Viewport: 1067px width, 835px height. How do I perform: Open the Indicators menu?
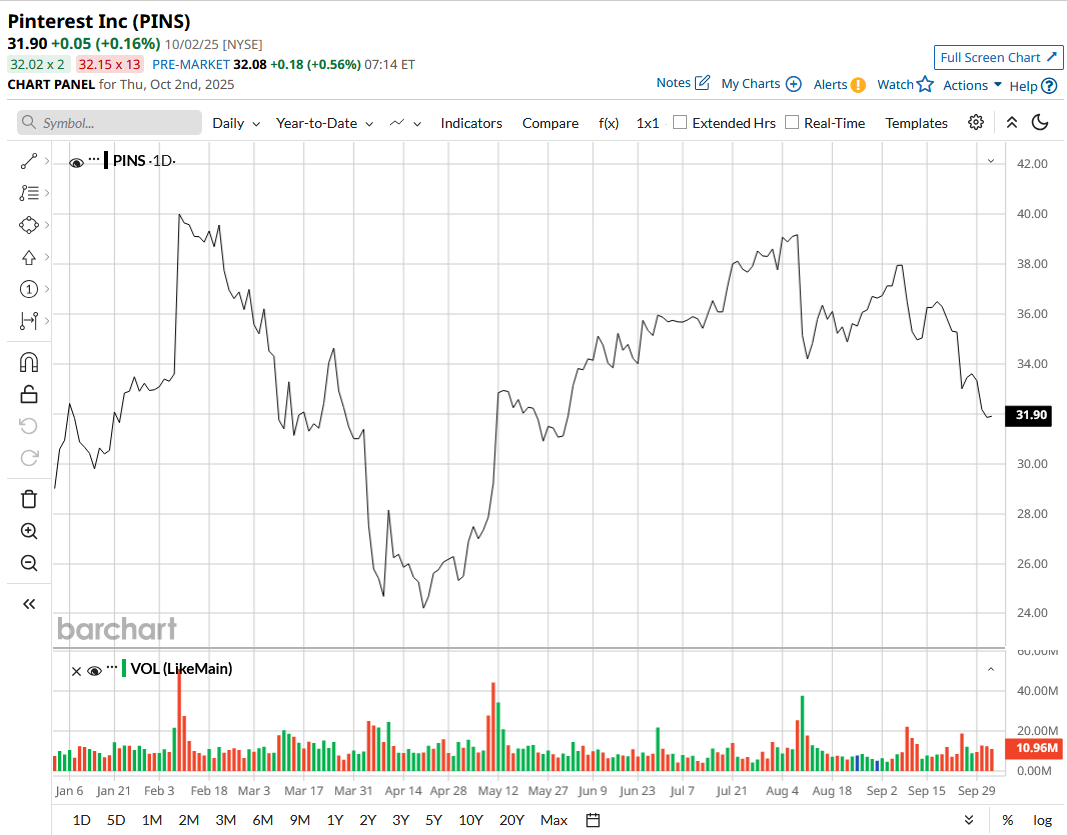(x=471, y=123)
